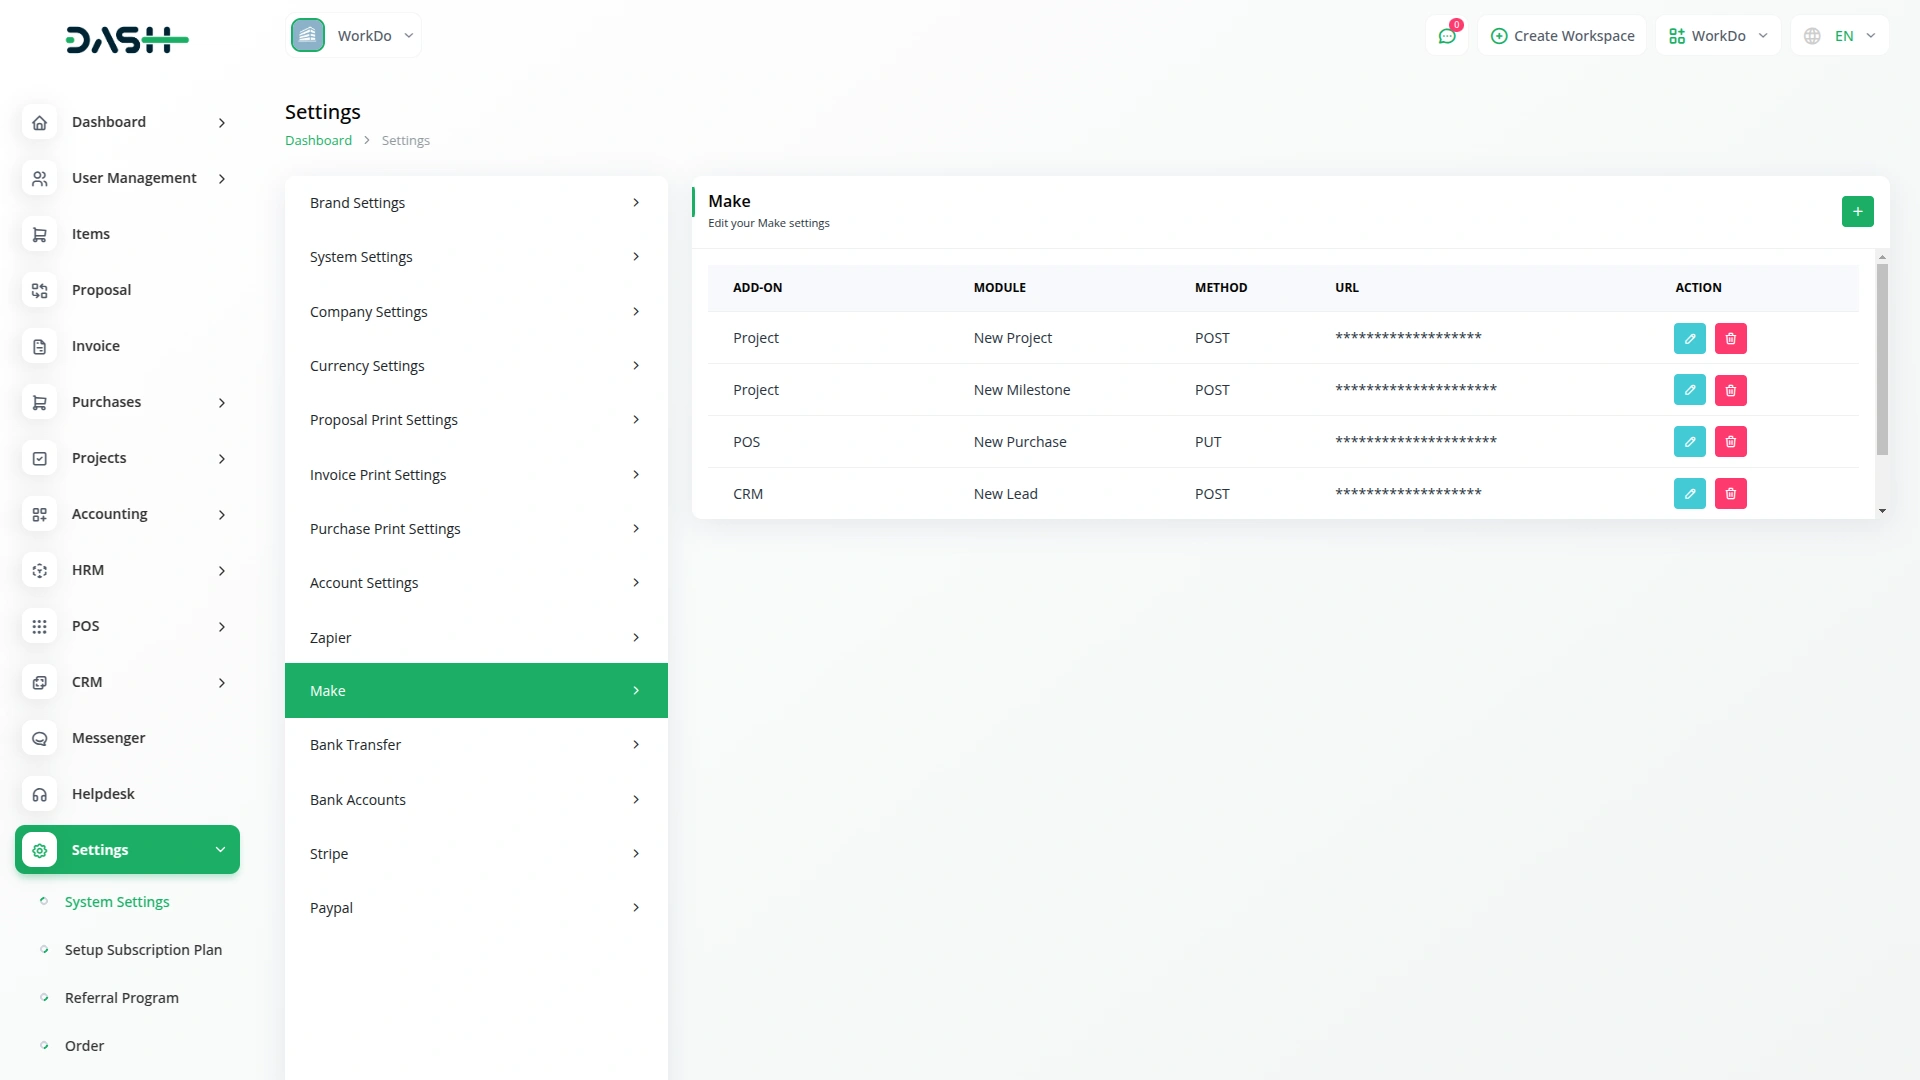Follow the Dashboard breadcrumb link
The height and width of the screenshot is (1080, 1920).
pos(318,141)
